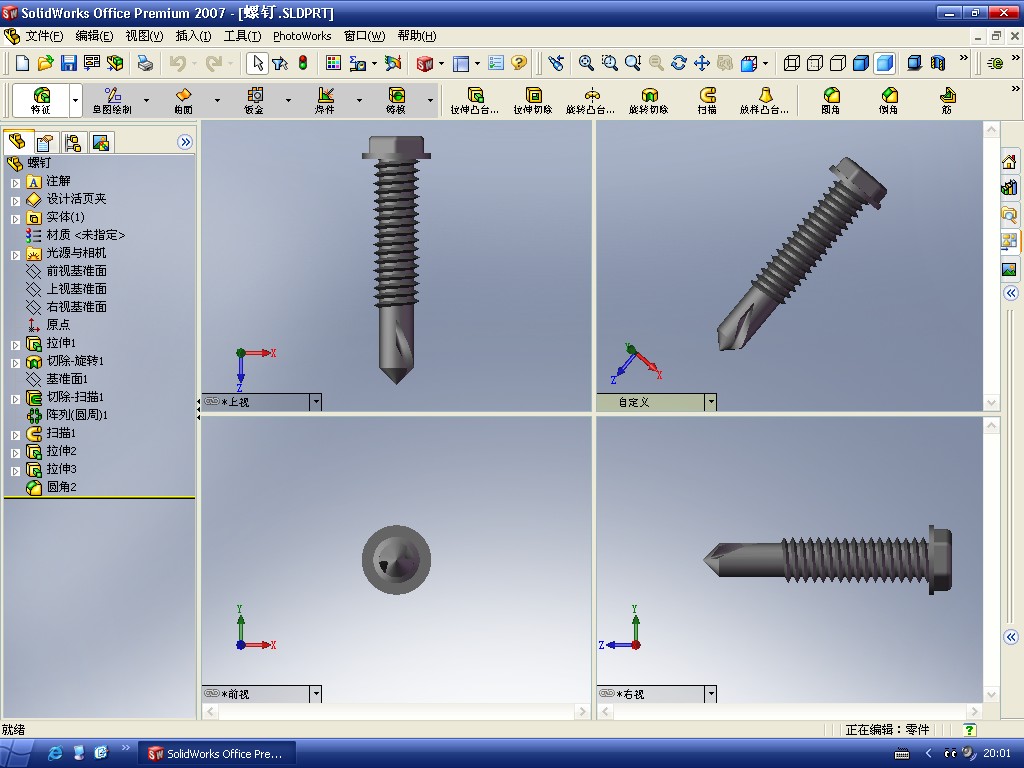
Task: Switch to Wireframe display style
Action: (792, 63)
